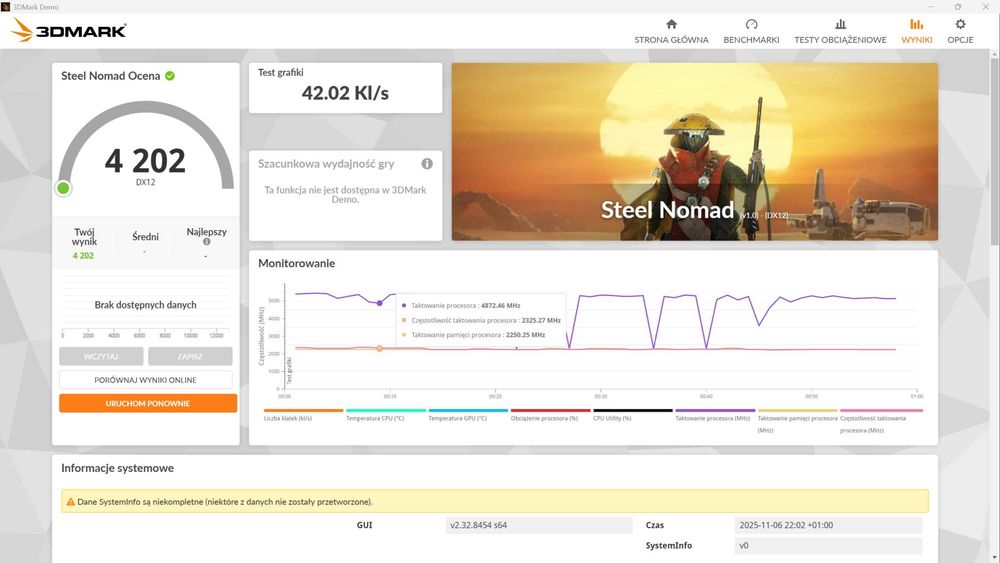The height and width of the screenshot is (563, 1000).
Task: Click the green marker on the score gauge
Action: pyautogui.click(x=63, y=188)
